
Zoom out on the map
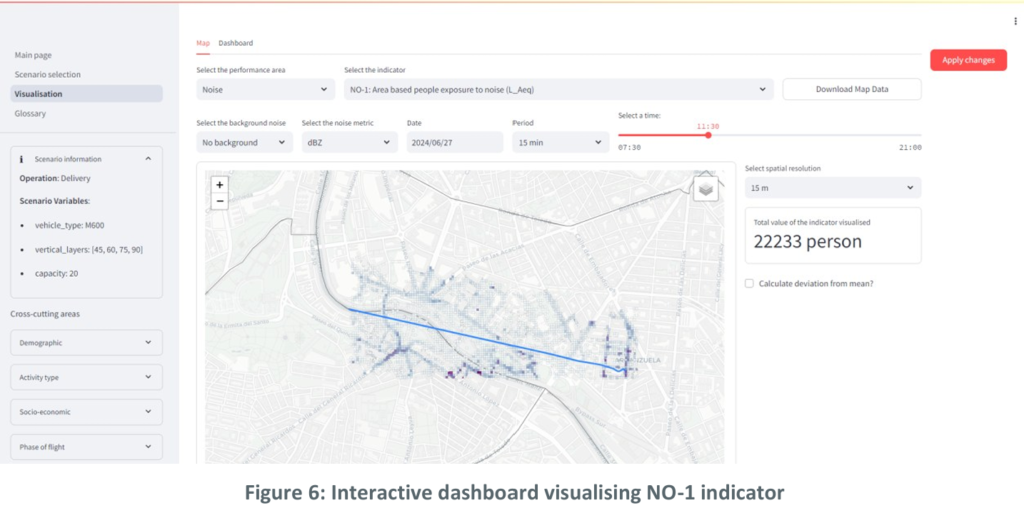pyautogui.click(x=220, y=201)
